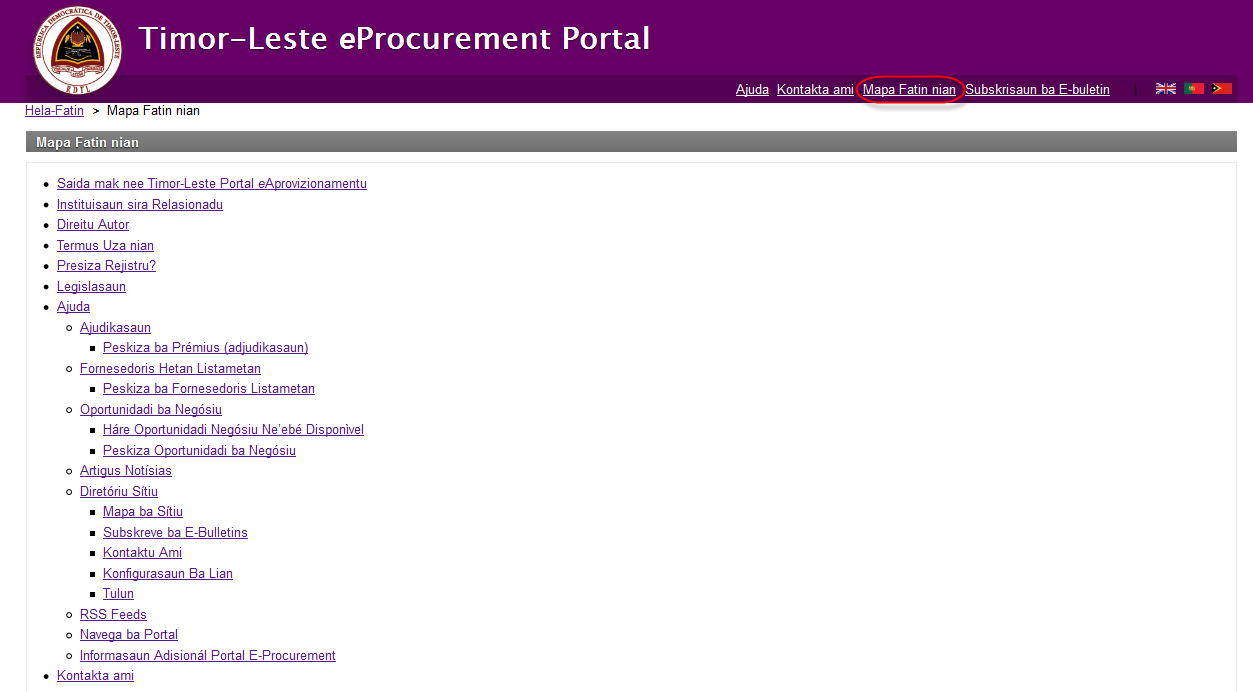This screenshot has height=692, width=1253.
Task: Click the circled Mapa Fatin nian header link
Action: [x=909, y=90]
